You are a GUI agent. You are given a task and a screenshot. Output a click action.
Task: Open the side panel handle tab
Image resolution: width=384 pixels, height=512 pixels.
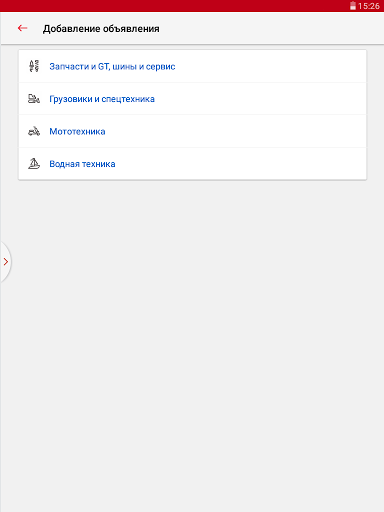tap(6, 262)
